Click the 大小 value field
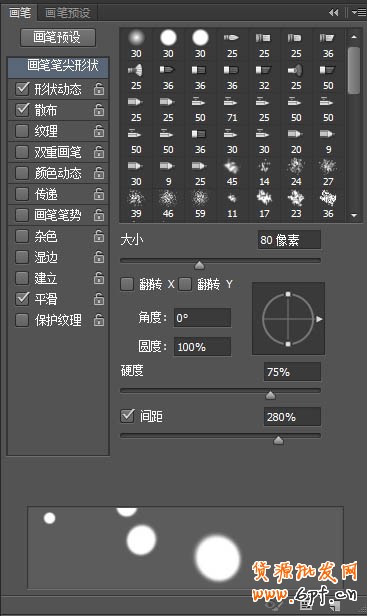 289,240
